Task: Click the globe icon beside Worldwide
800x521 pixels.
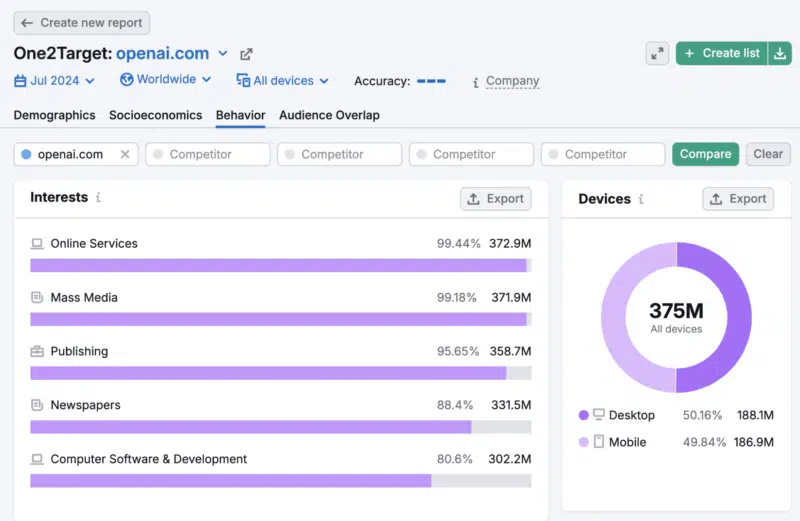Action: point(127,80)
